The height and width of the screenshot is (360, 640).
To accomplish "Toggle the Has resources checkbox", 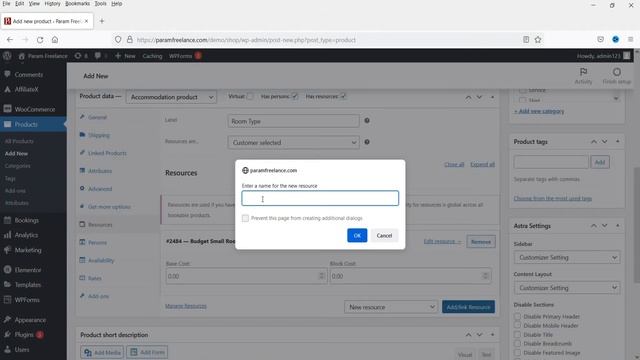I will pos(343,97).
